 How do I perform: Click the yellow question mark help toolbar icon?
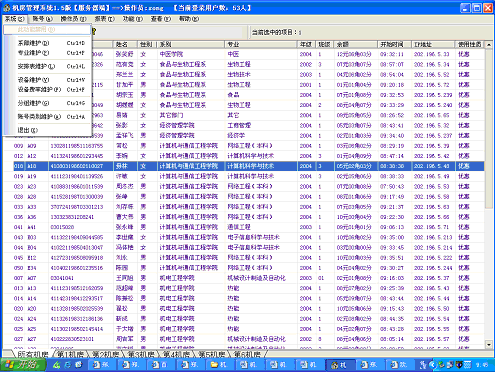tap(94, 32)
